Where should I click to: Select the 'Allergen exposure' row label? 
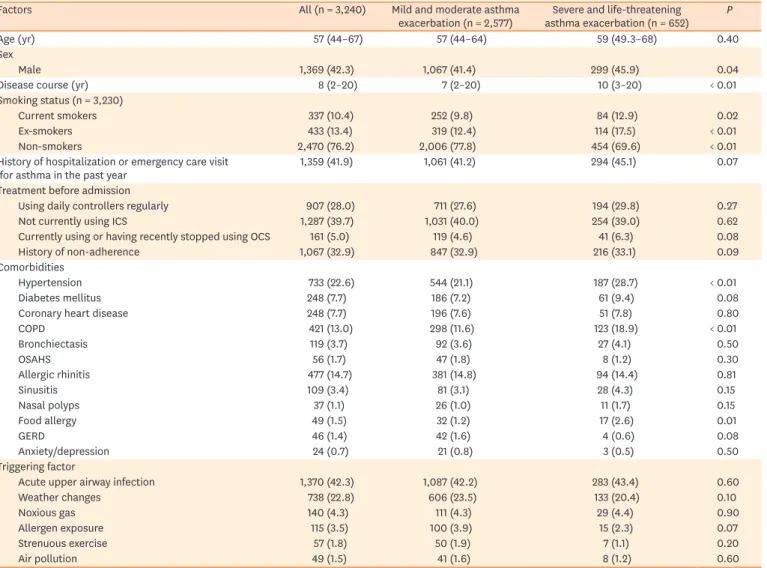(x=61, y=528)
